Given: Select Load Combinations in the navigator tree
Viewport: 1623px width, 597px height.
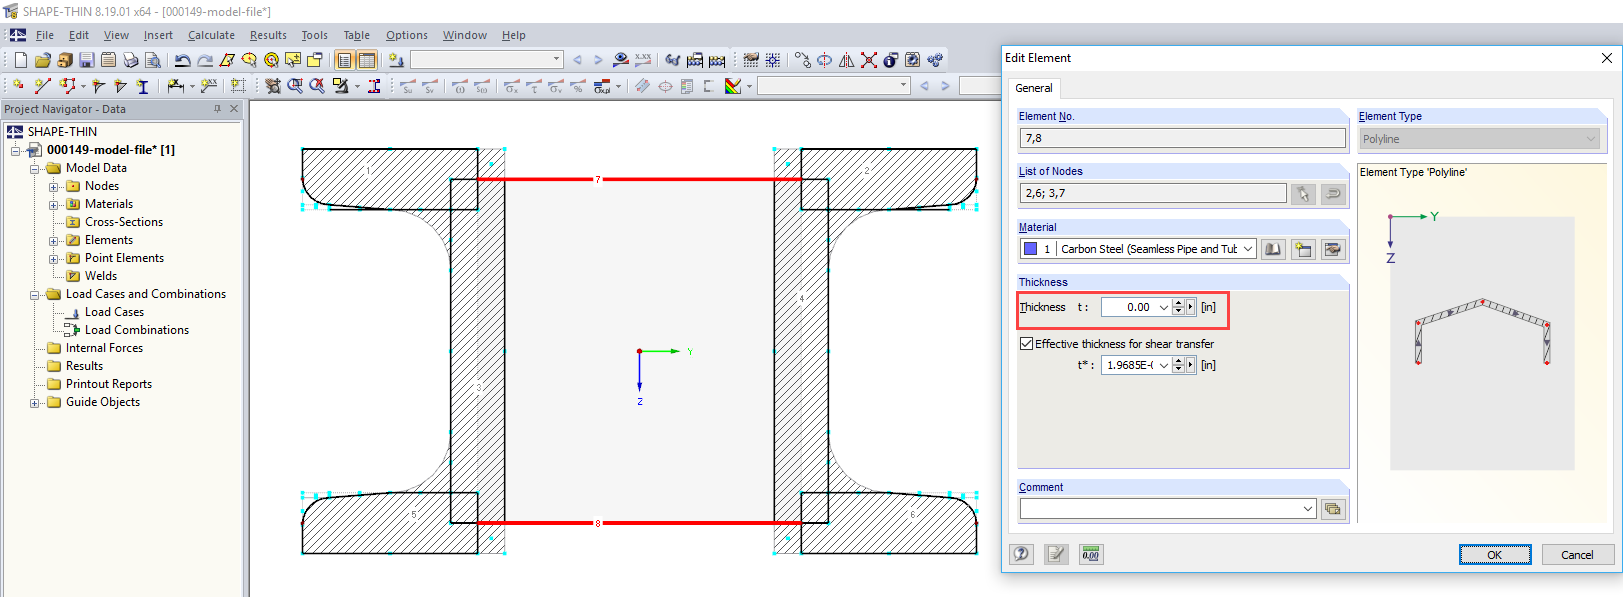Looking at the screenshot, I should (x=137, y=330).
